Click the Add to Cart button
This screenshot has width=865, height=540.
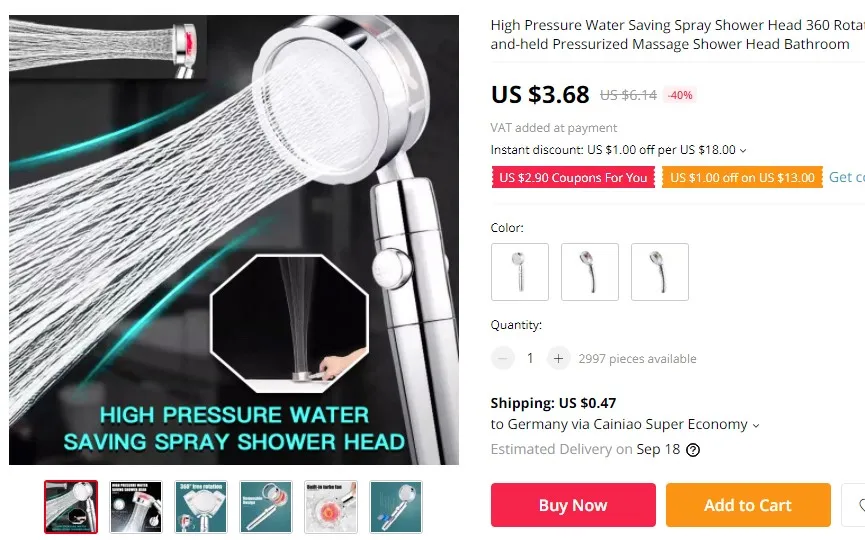(x=748, y=505)
